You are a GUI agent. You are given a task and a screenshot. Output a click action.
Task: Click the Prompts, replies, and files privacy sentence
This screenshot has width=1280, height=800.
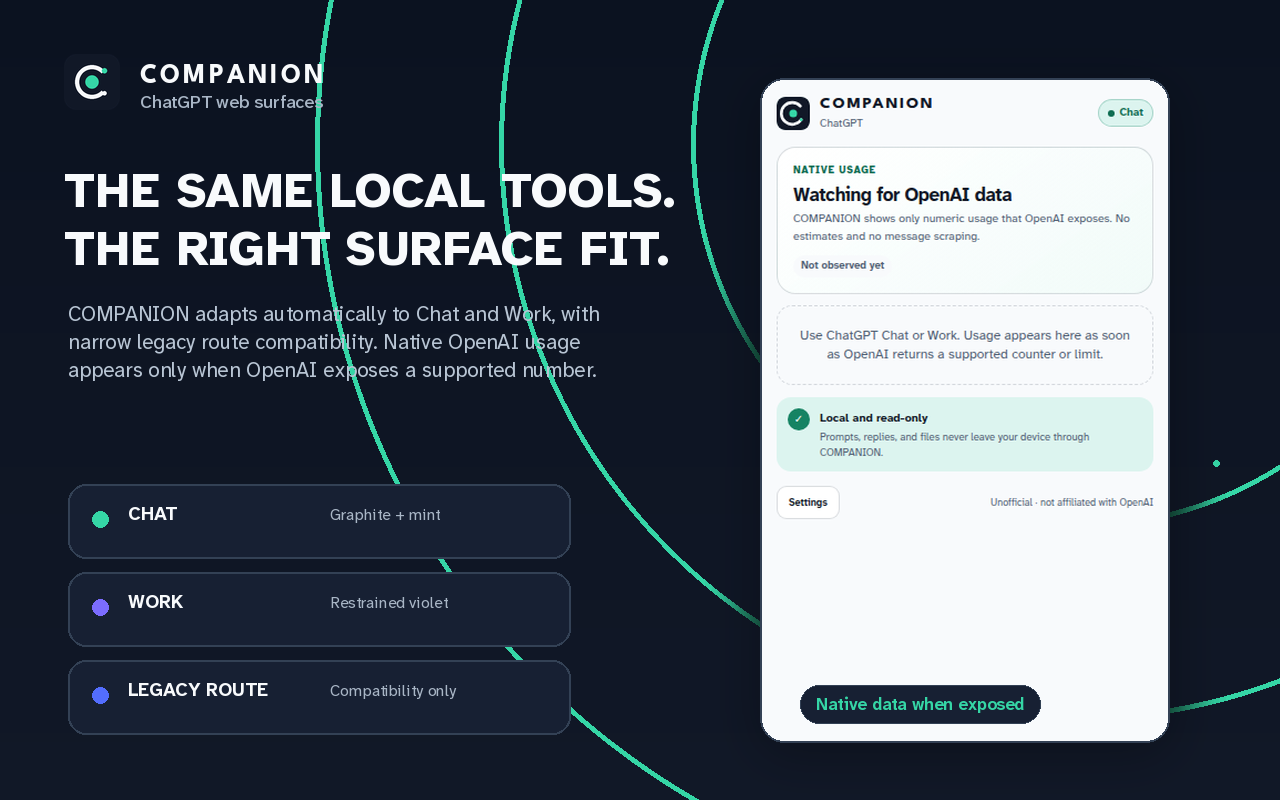tap(954, 444)
